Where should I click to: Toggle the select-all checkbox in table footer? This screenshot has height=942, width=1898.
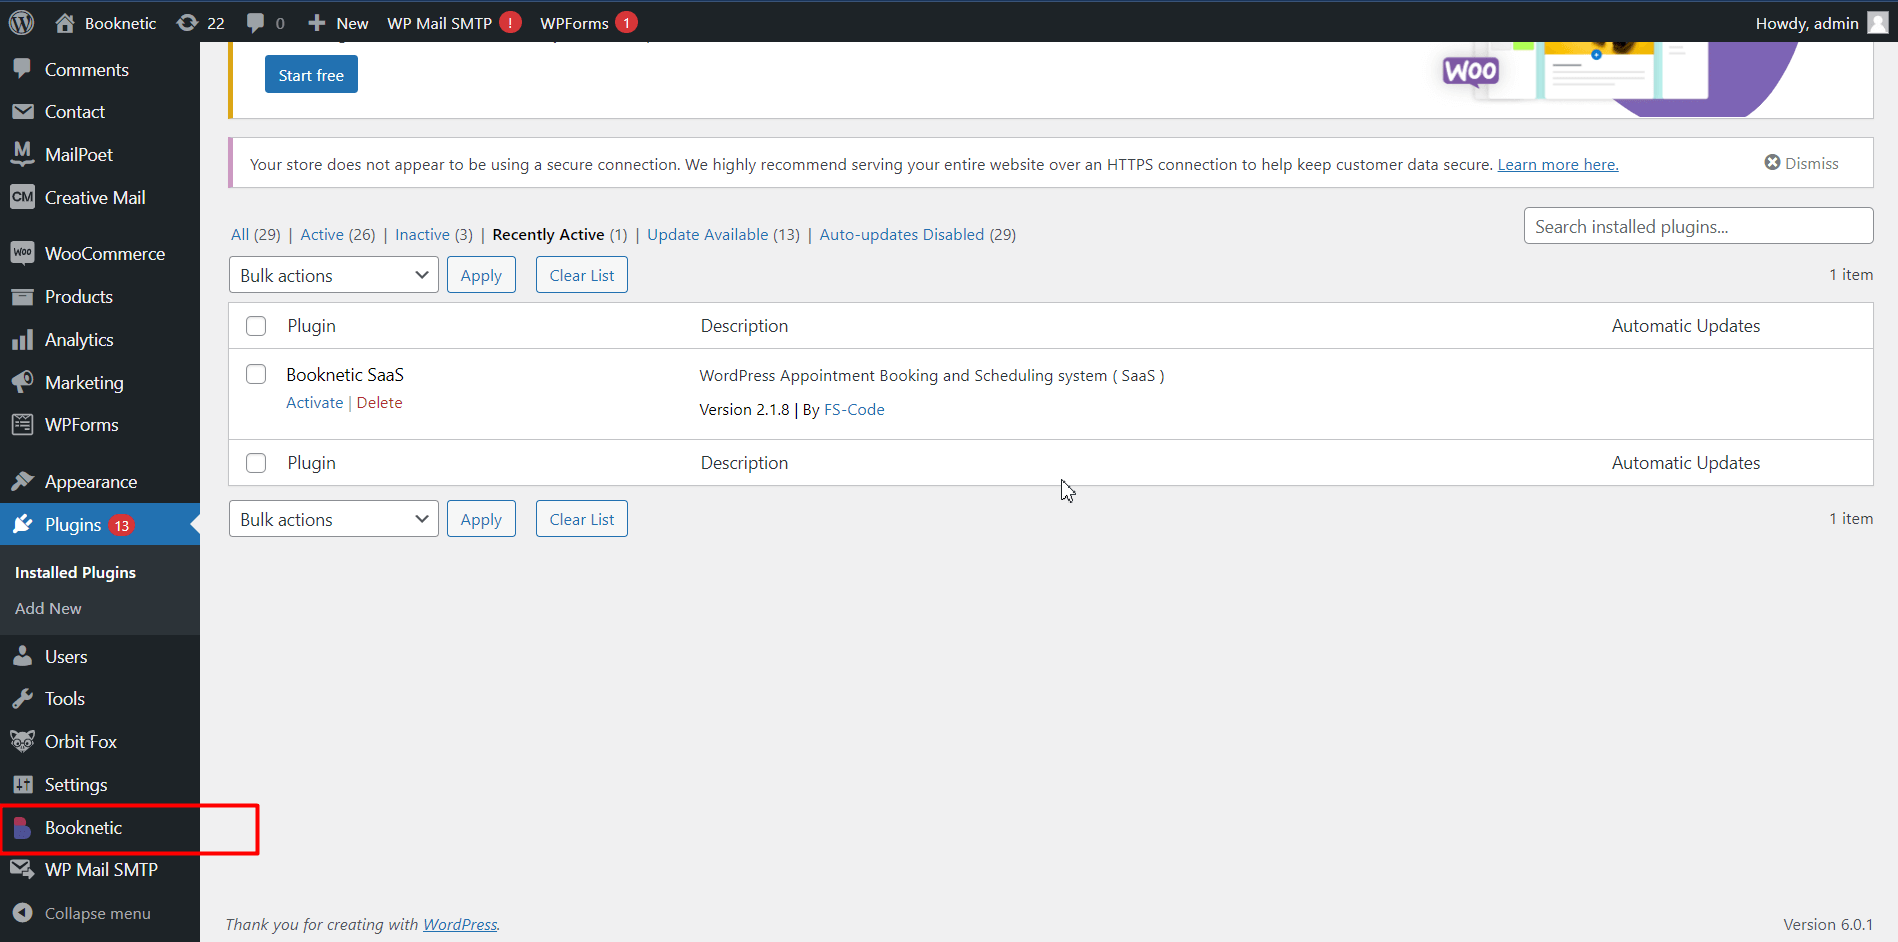pyautogui.click(x=256, y=463)
